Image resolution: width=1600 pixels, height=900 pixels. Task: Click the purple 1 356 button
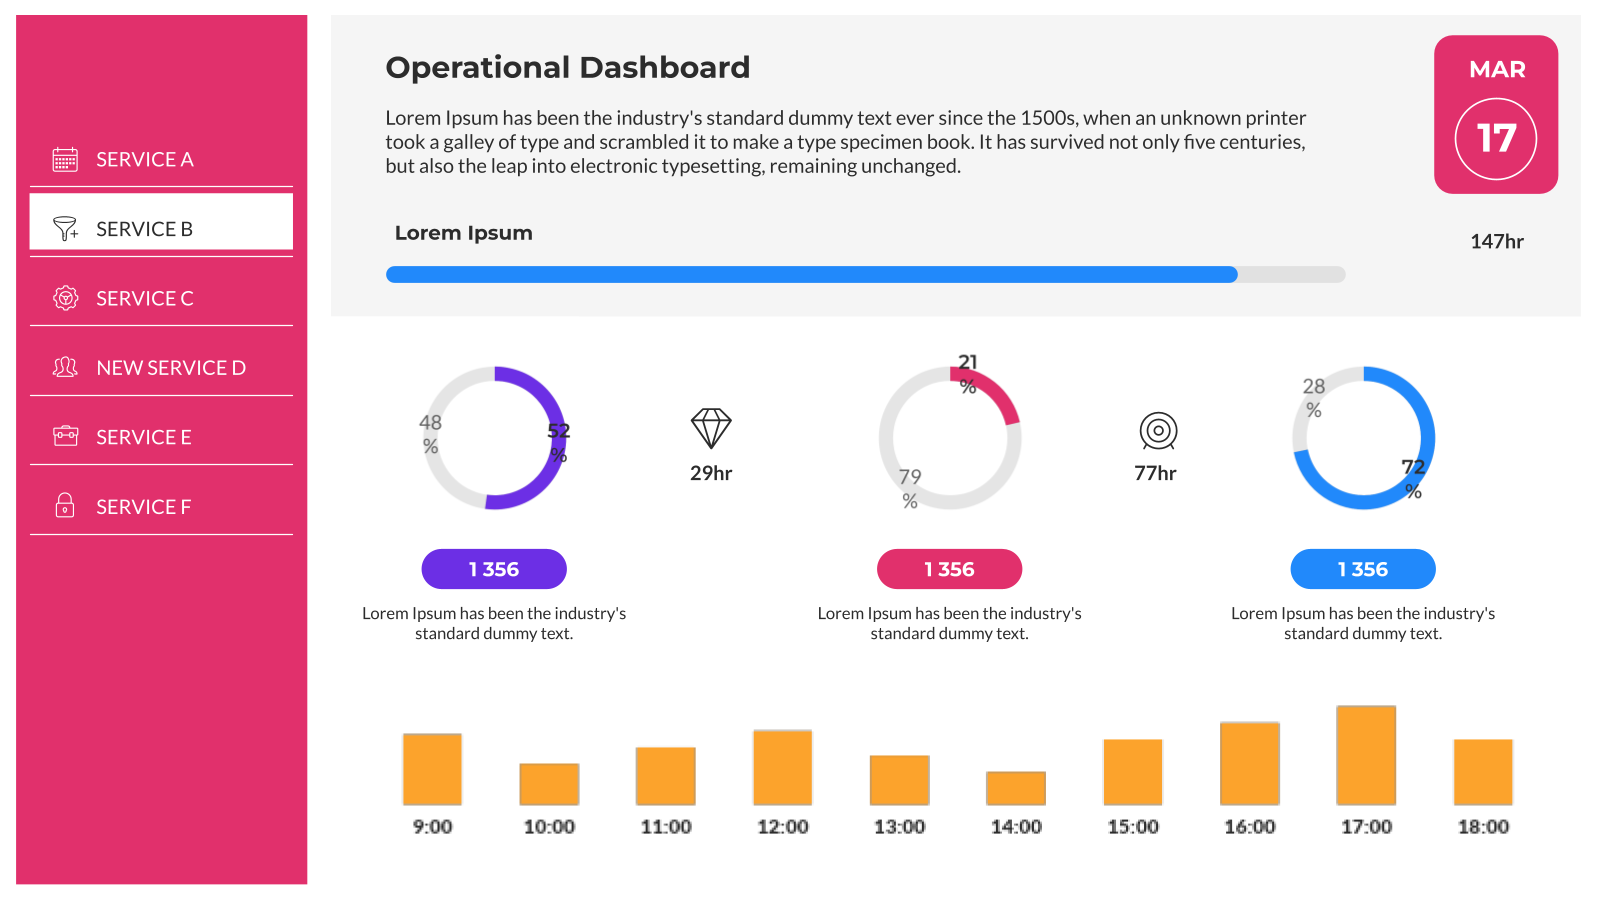coord(494,569)
